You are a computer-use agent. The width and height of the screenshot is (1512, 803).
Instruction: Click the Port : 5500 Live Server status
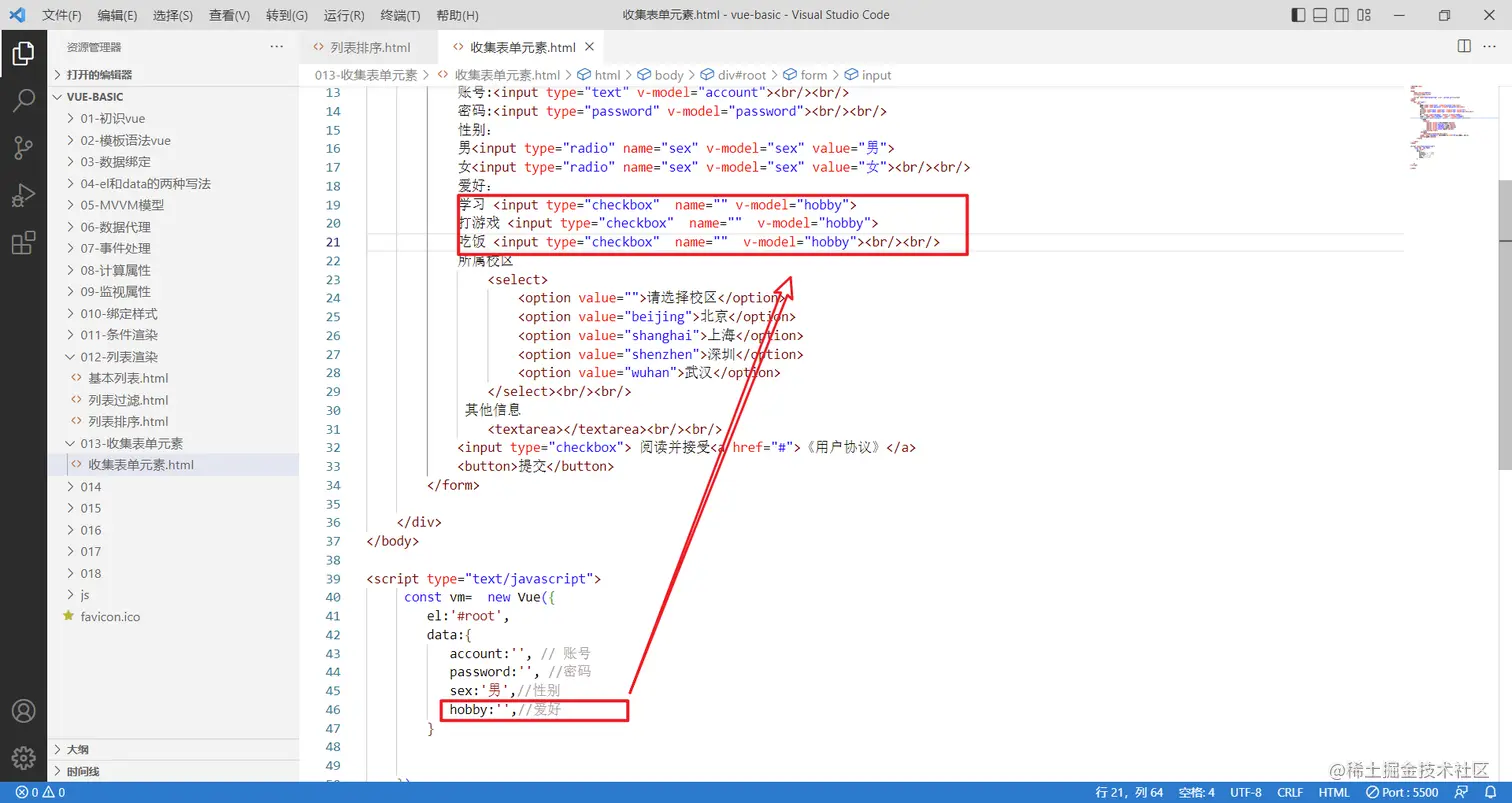point(1403,793)
